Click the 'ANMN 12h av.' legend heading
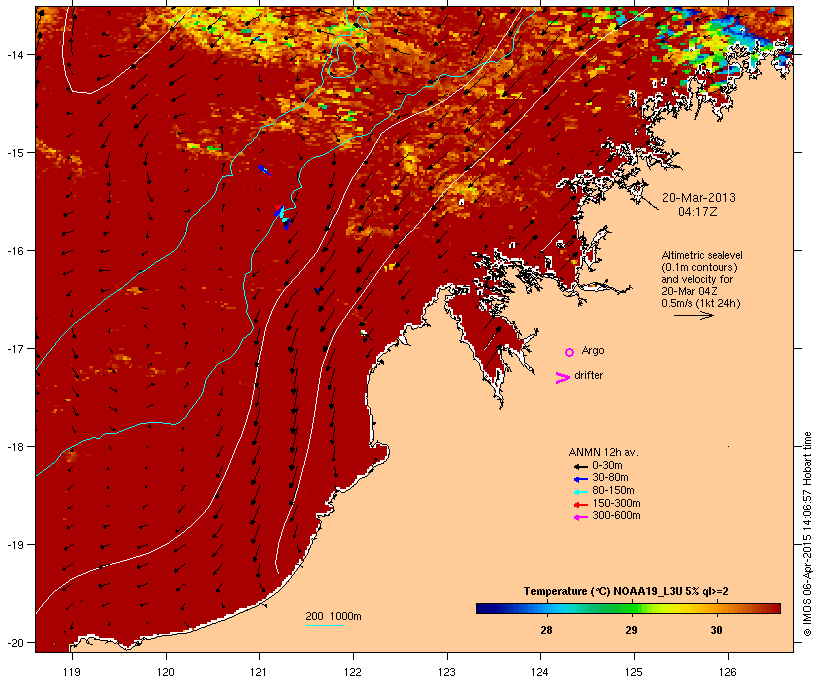This screenshot has width=820, height=680. click(603, 452)
